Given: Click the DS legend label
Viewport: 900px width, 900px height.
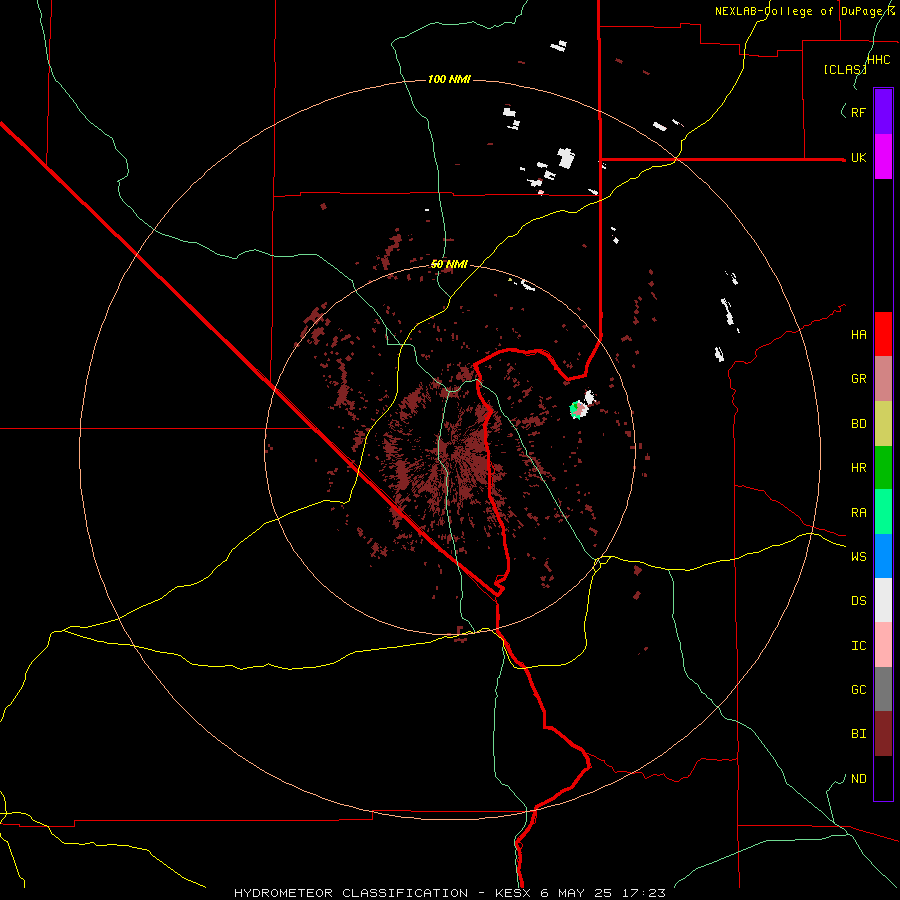Looking at the screenshot, I should (x=859, y=601).
